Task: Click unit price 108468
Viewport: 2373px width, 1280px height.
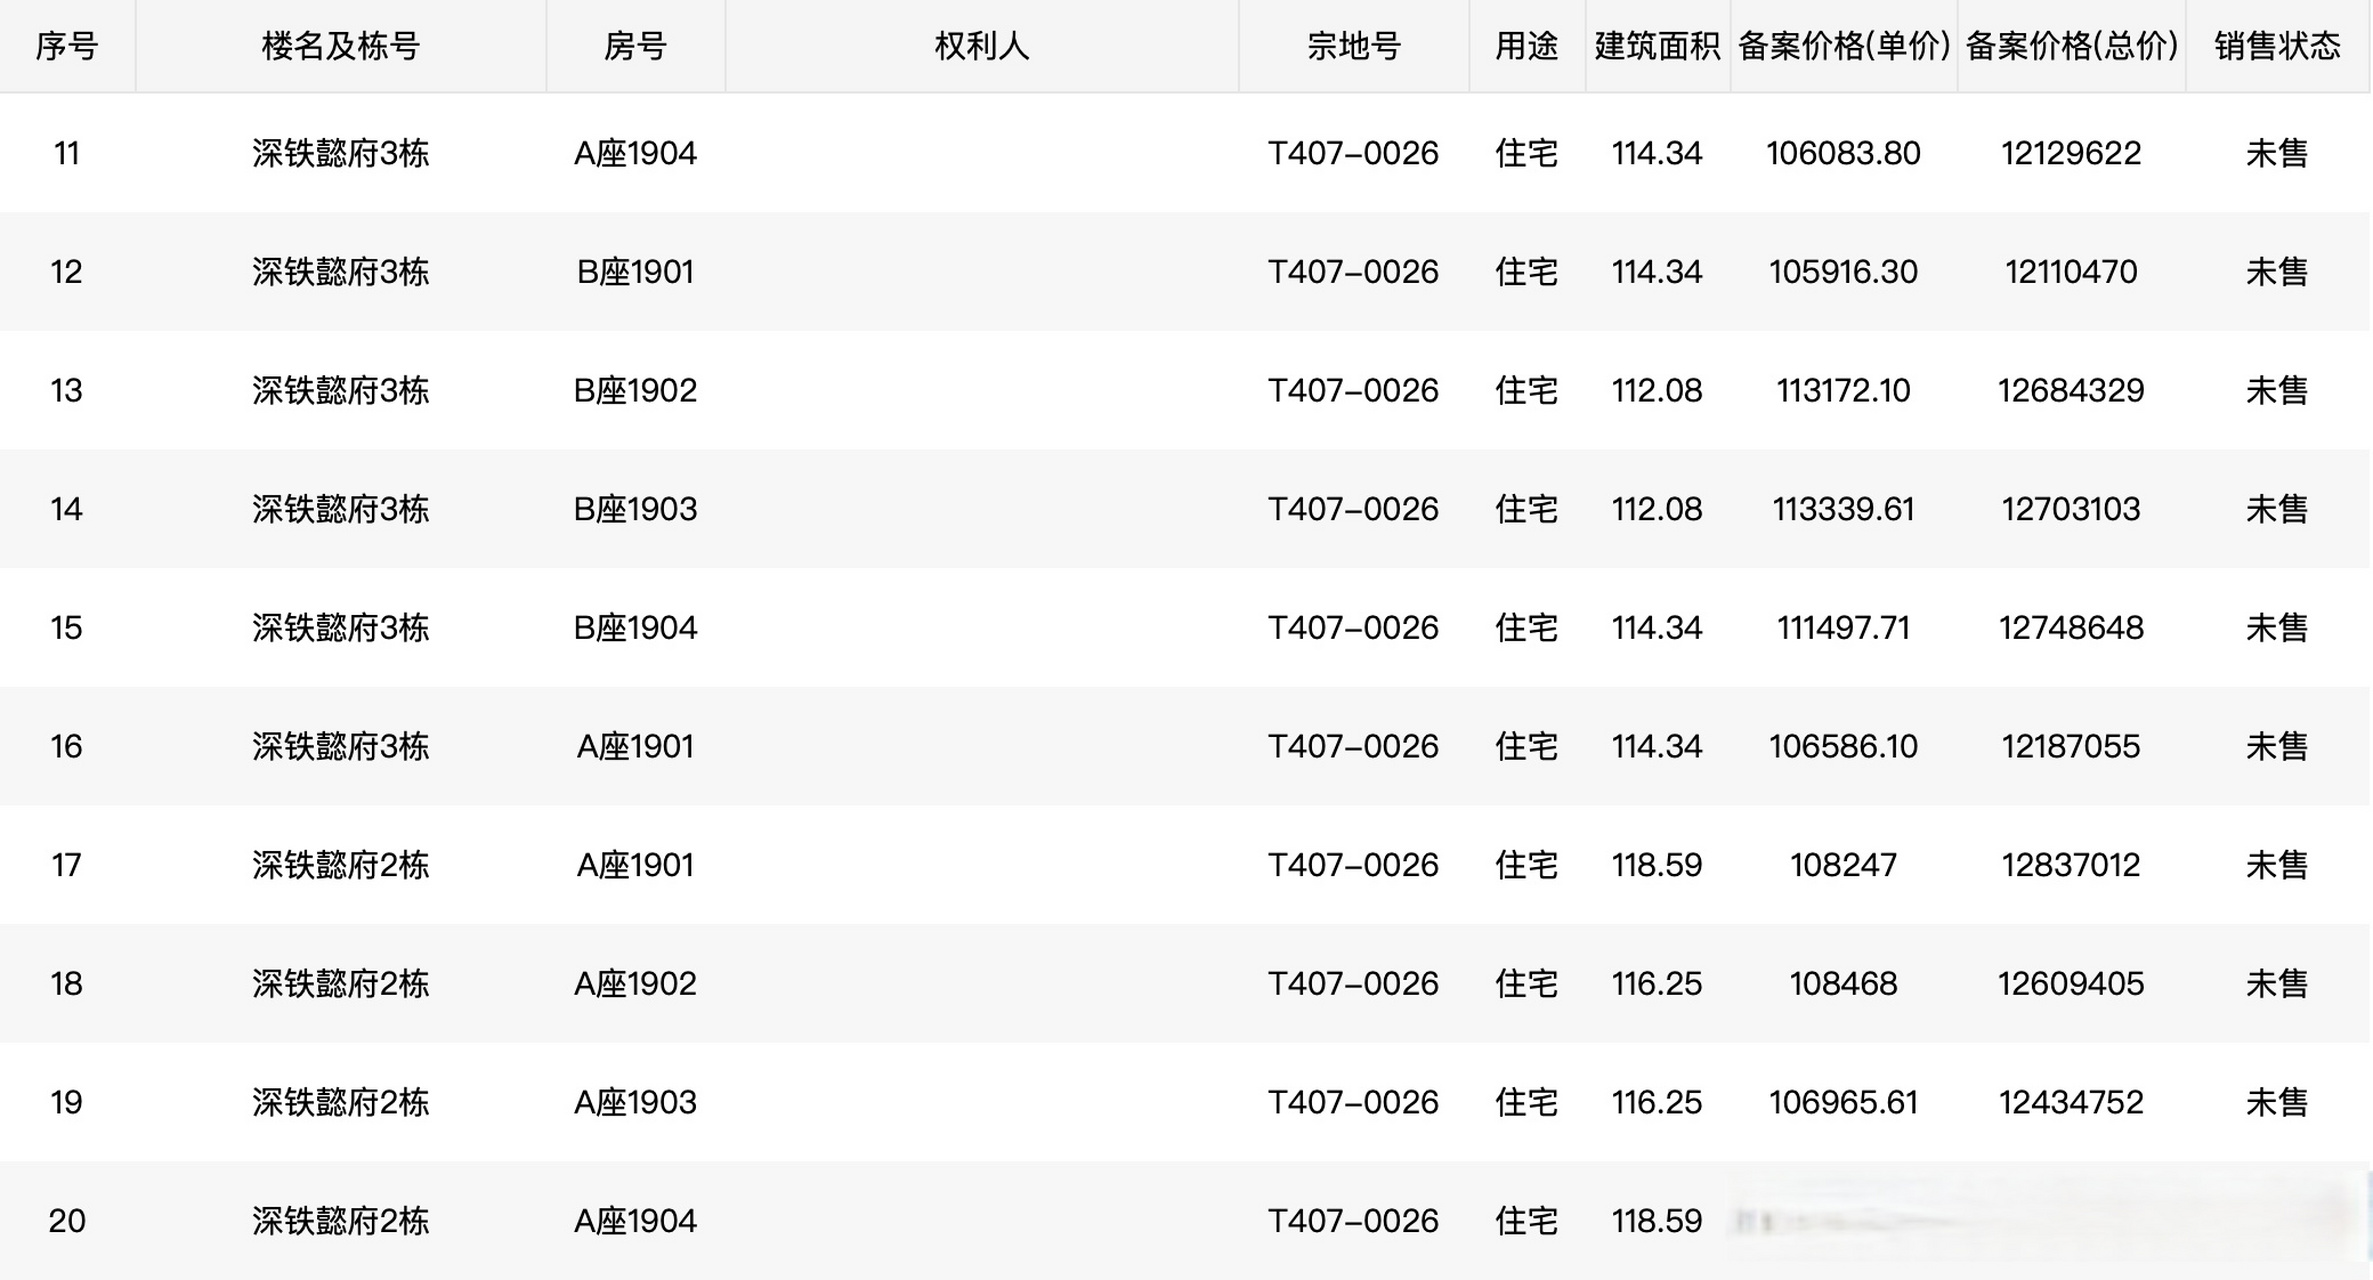Action: (x=1843, y=984)
